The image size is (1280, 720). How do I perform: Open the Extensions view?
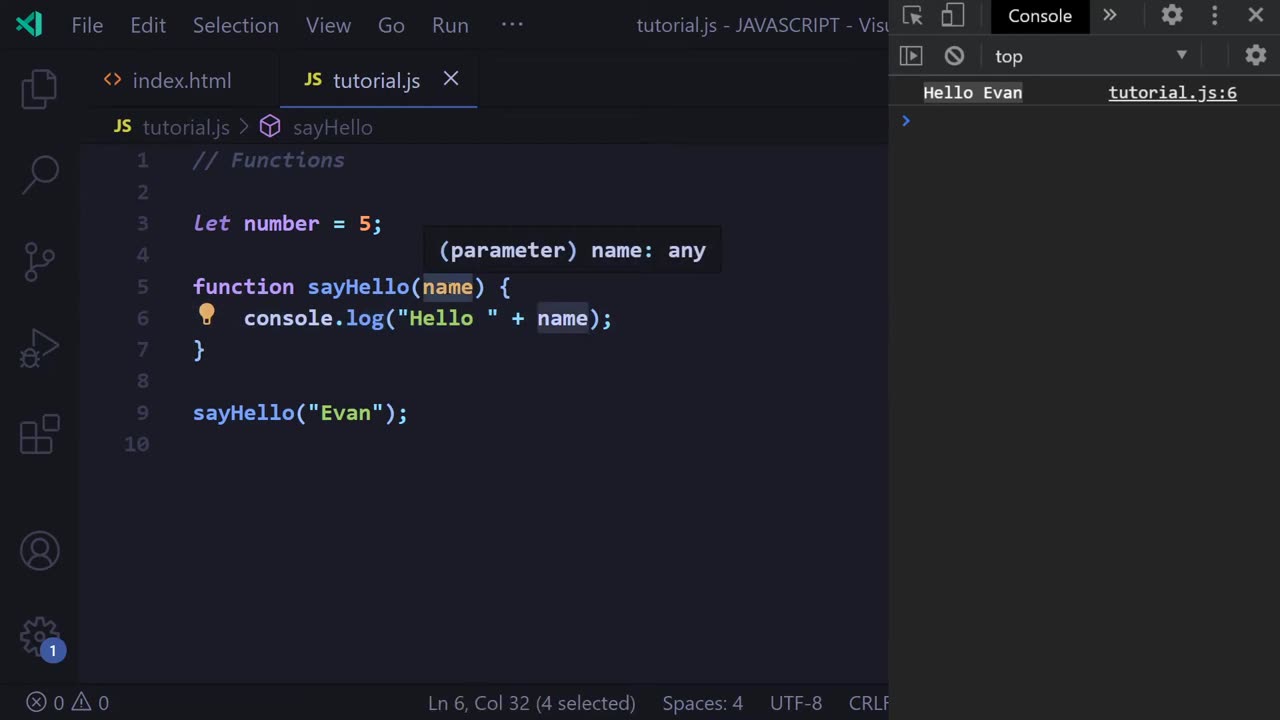point(40,435)
